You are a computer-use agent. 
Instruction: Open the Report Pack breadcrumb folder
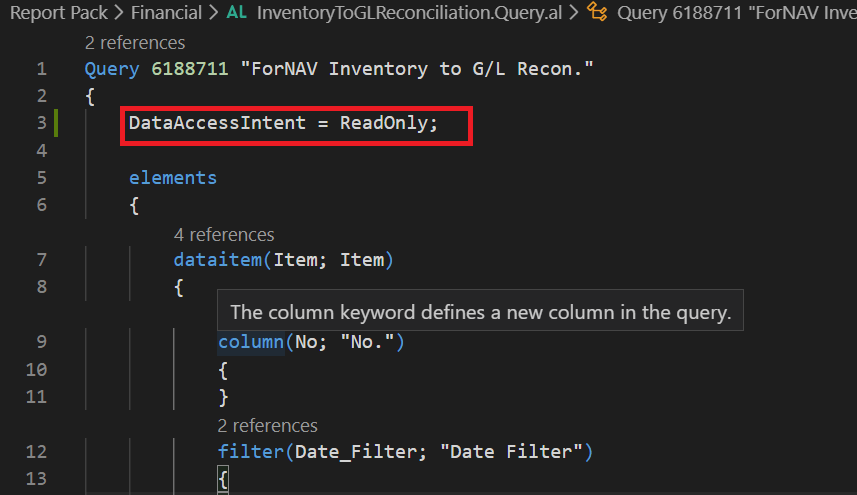point(56,13)
